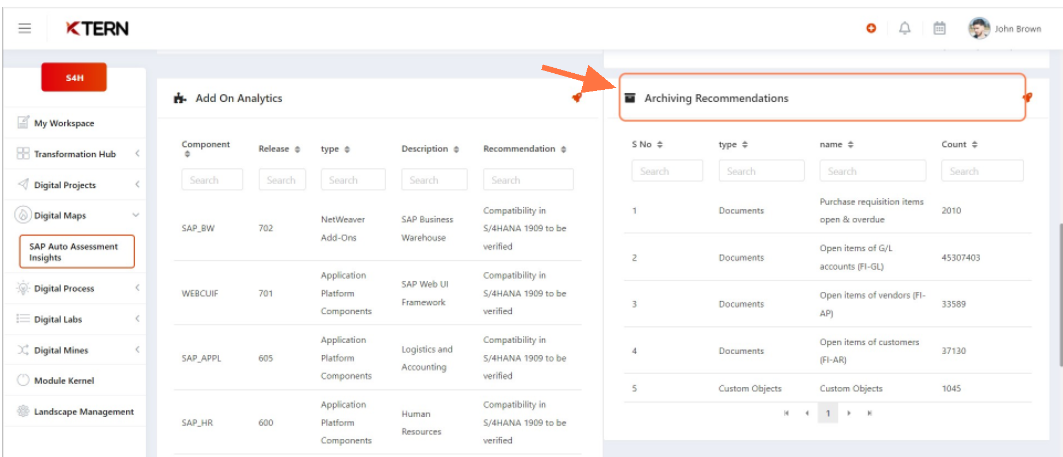1063x457 pixels.
Task: Sort by Description column
Action: [x=456, y=149]
